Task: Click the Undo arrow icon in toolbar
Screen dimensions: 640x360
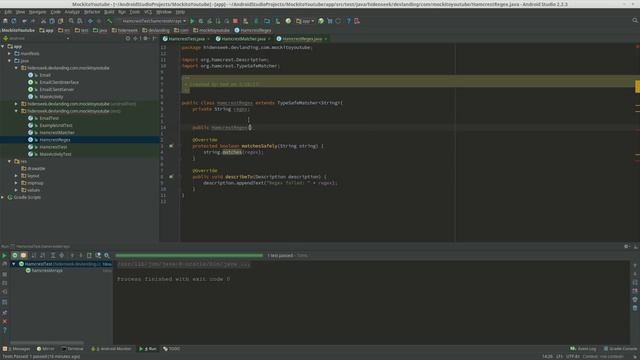Action: [x=24, y=21]
